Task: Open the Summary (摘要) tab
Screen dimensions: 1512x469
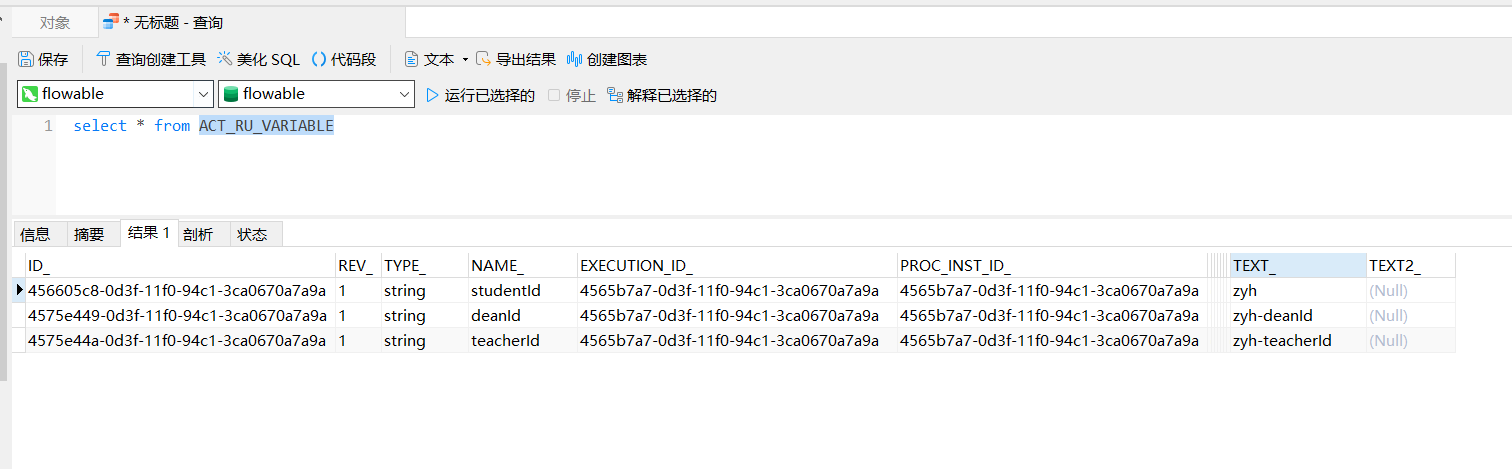Action: tap(89, 234)
